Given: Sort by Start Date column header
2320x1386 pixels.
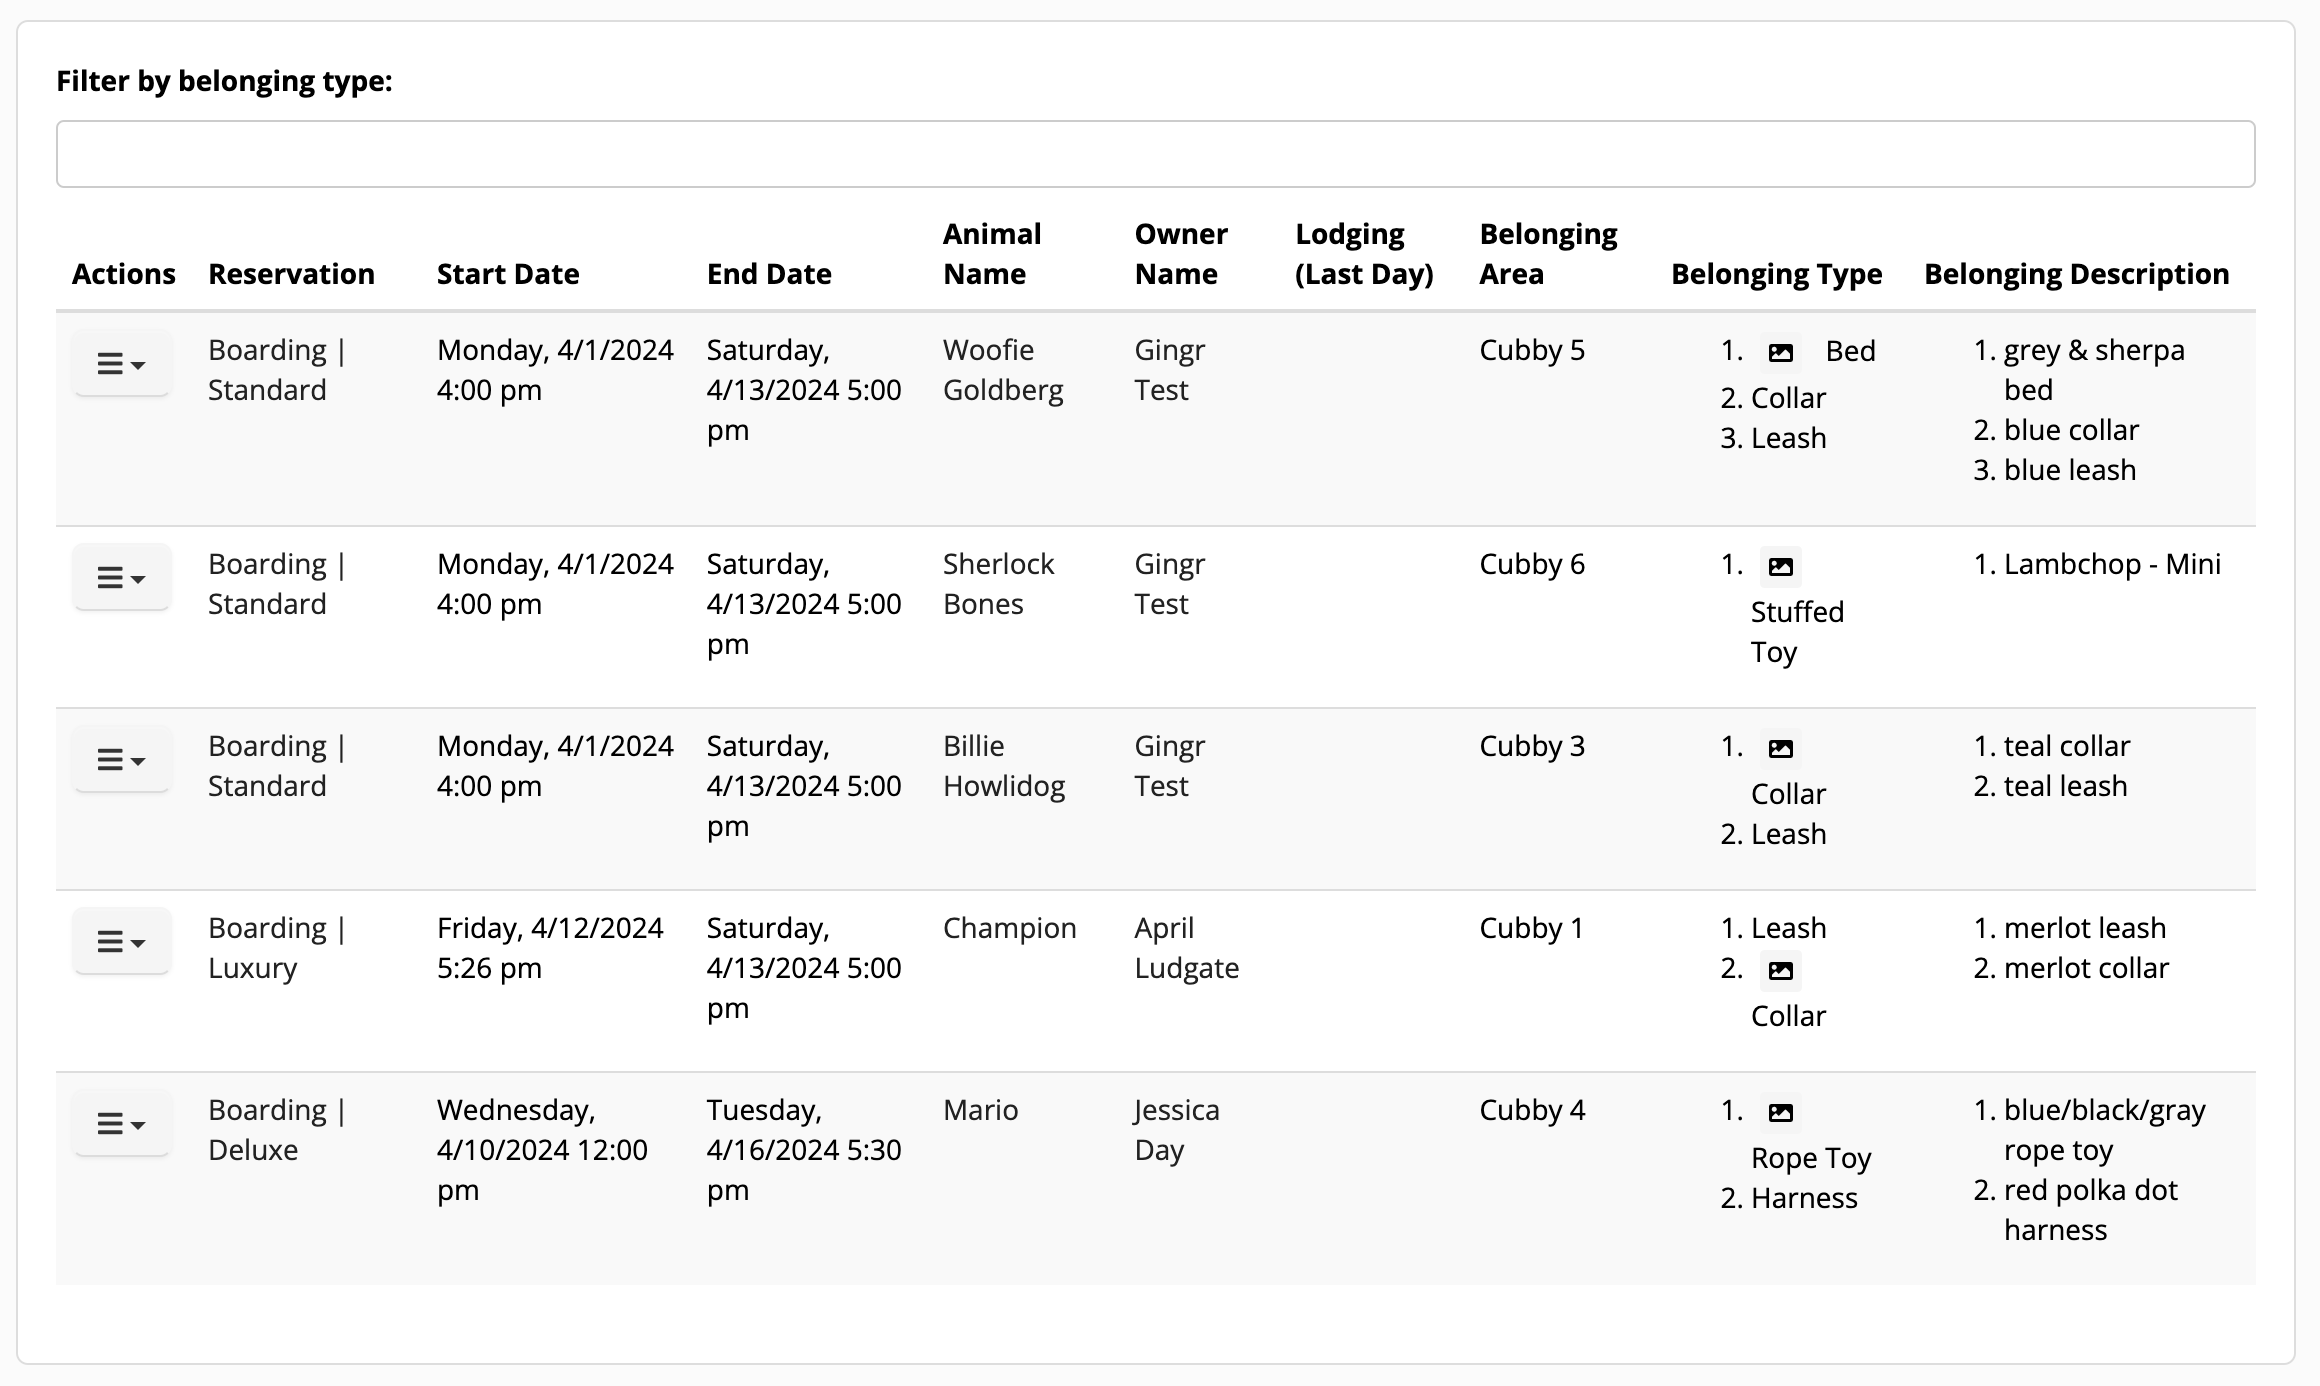Looking at the screenshot, I should point(508,274).
